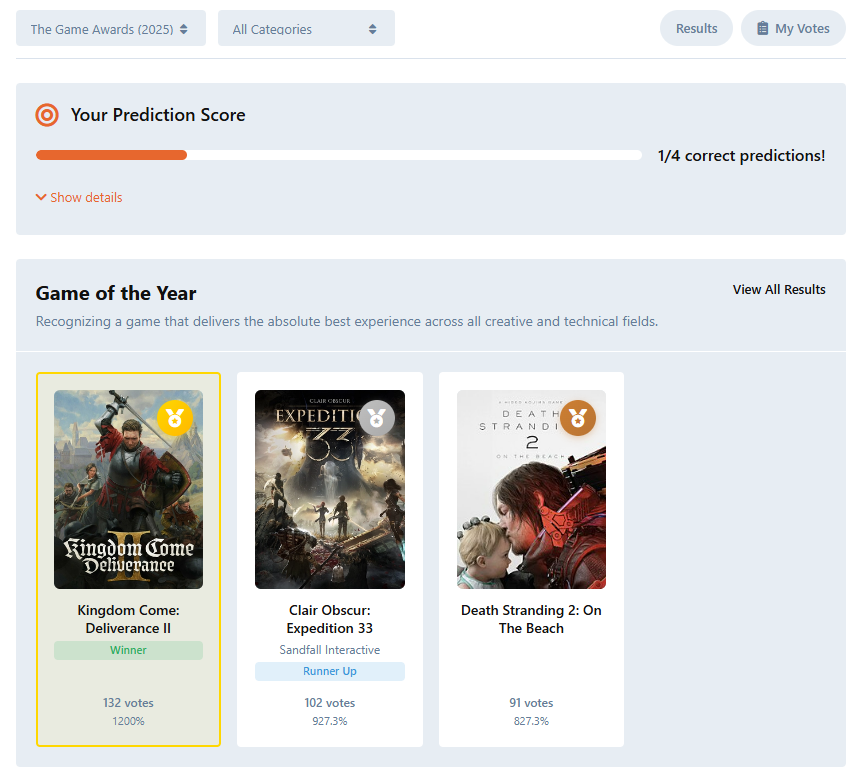Click the green Winner badge

128,650
